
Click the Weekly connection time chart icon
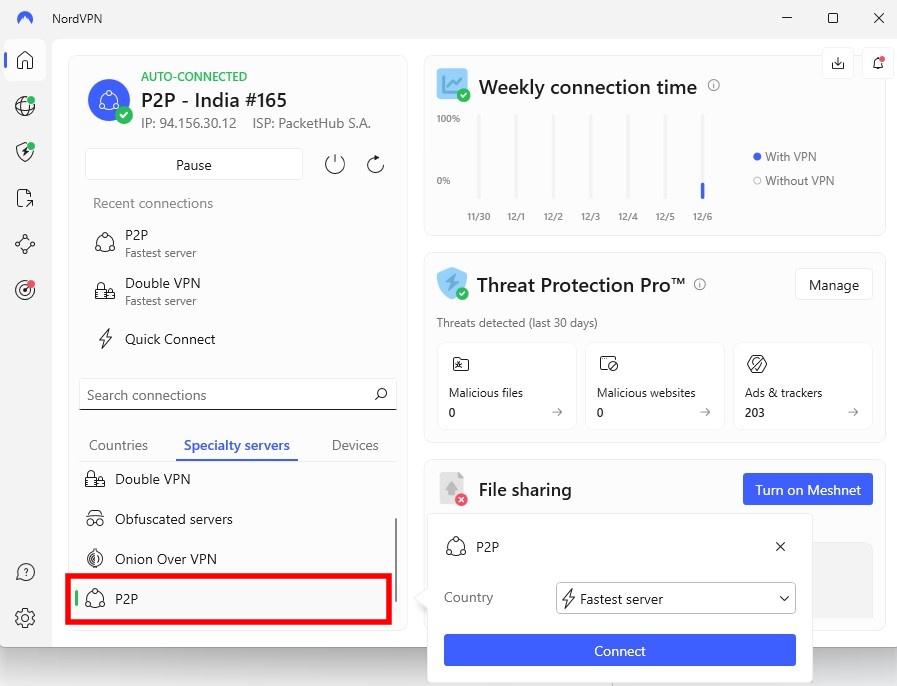tap(453, 85)
